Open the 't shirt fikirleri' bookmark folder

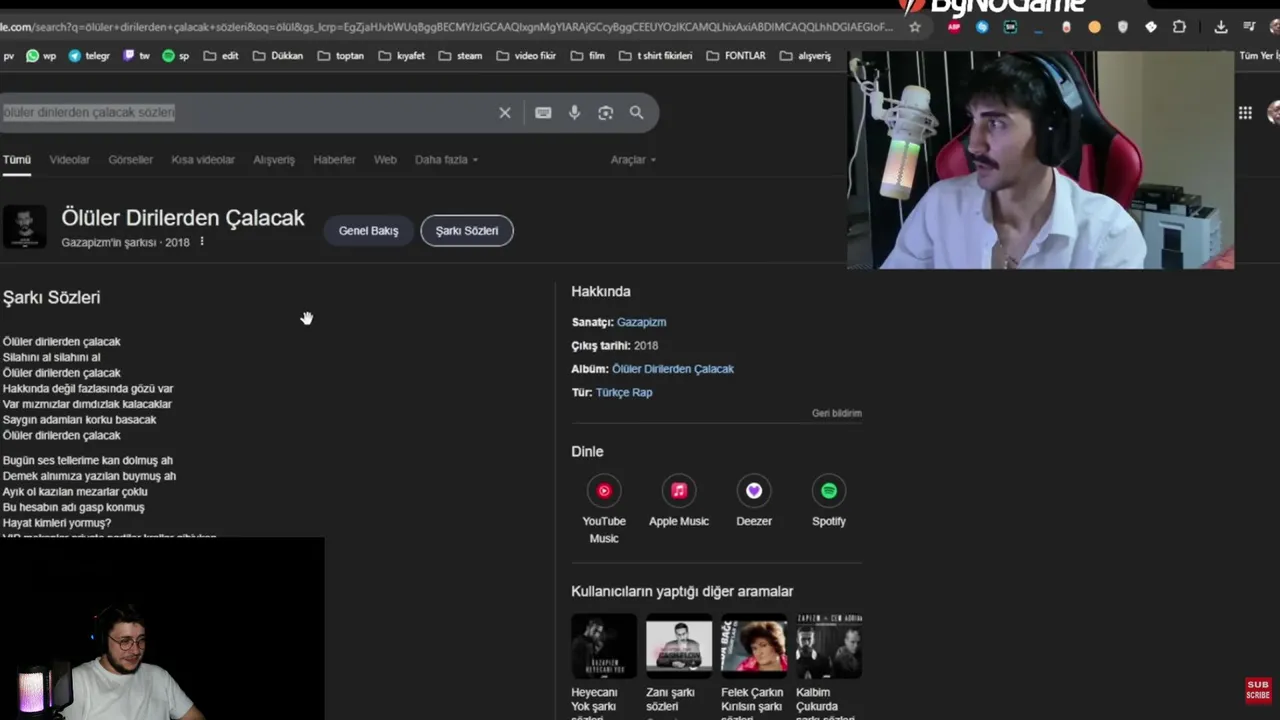point(656,56)
